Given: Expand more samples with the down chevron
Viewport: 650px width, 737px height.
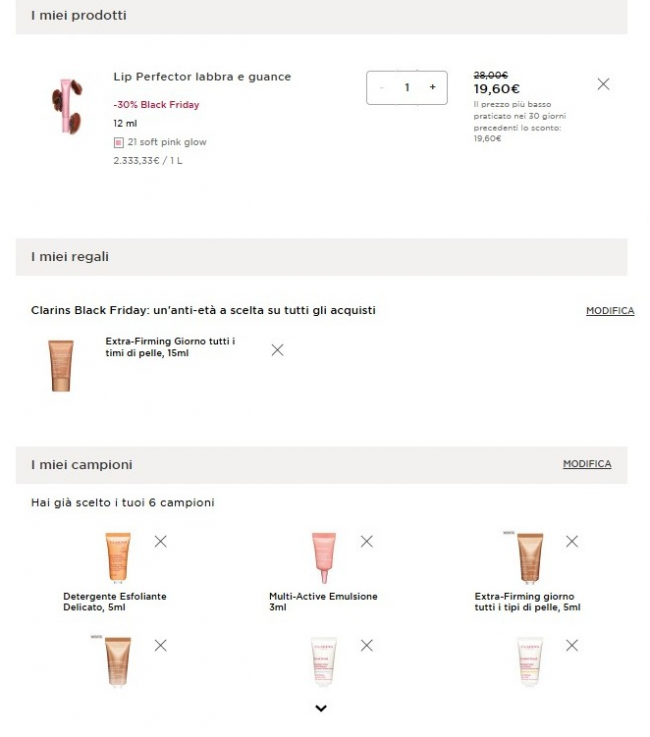Looking at the screenshot, I should click(x=321, y=709).
